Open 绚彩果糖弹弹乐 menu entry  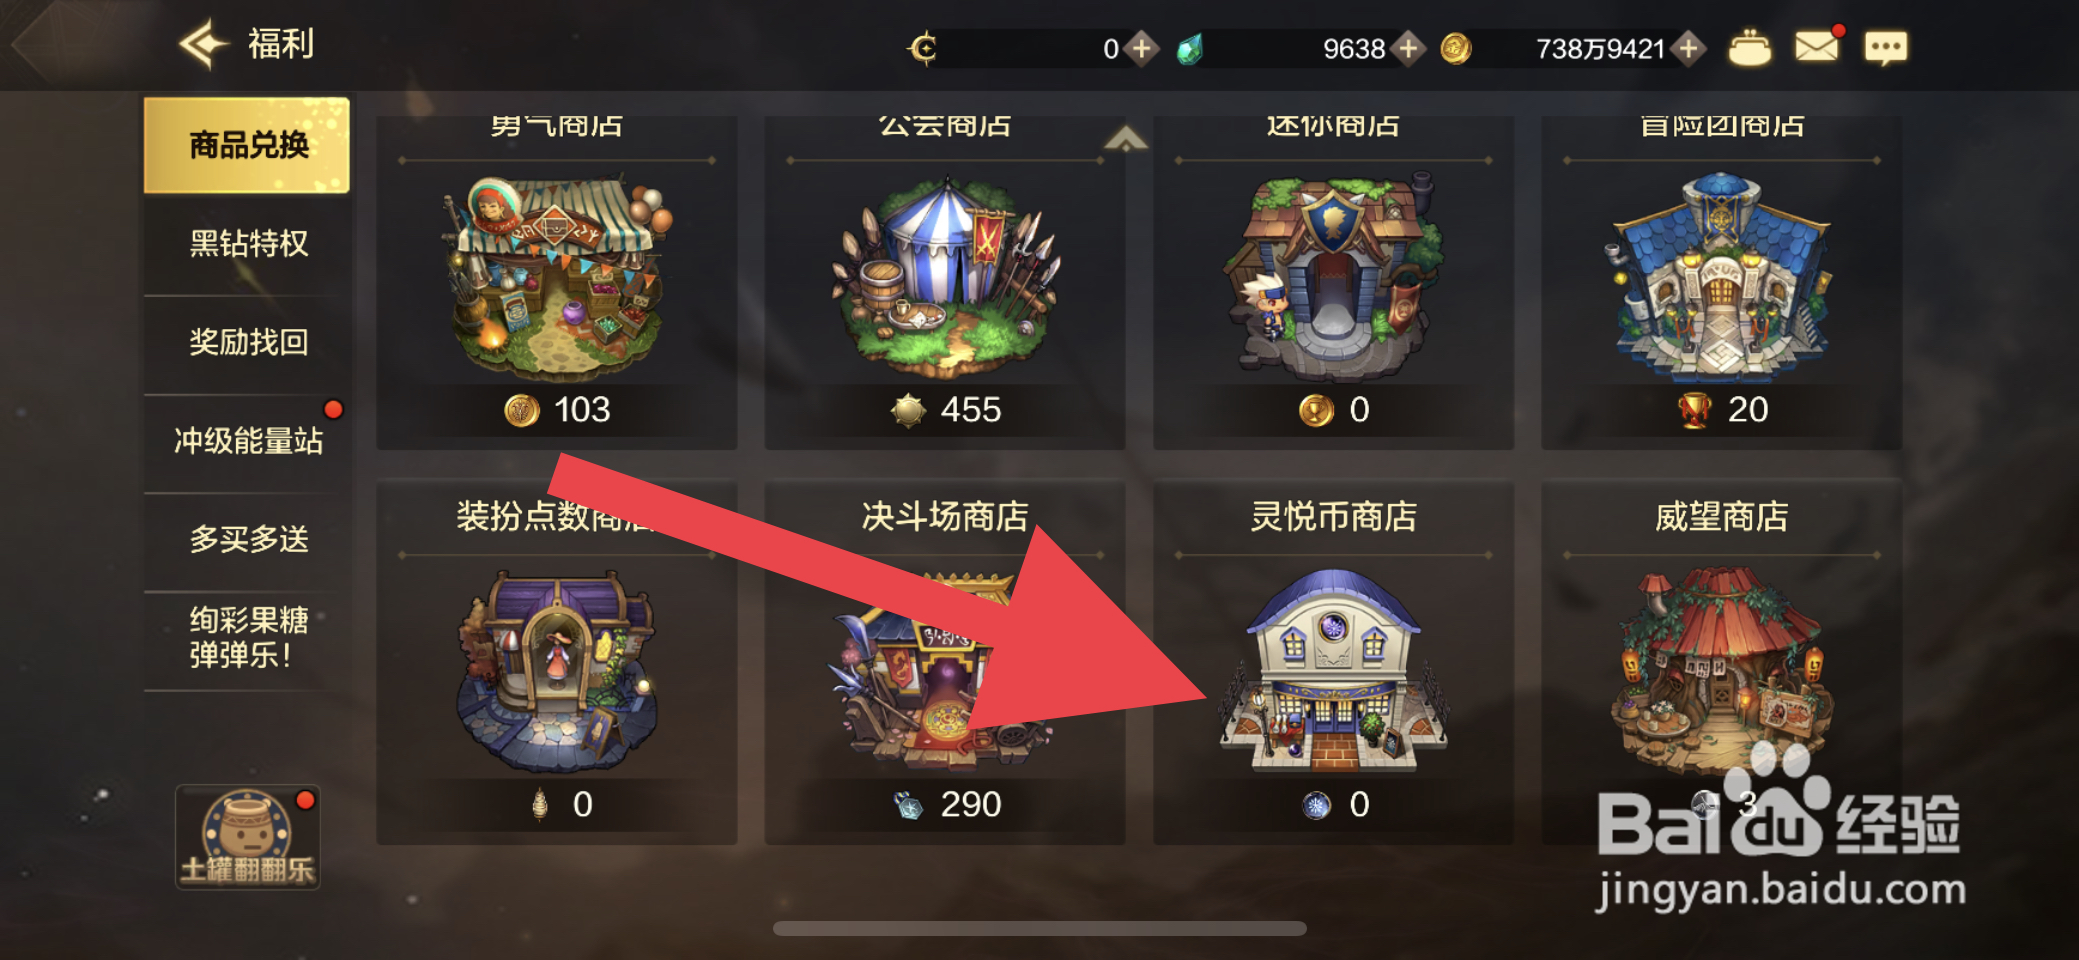248,637
